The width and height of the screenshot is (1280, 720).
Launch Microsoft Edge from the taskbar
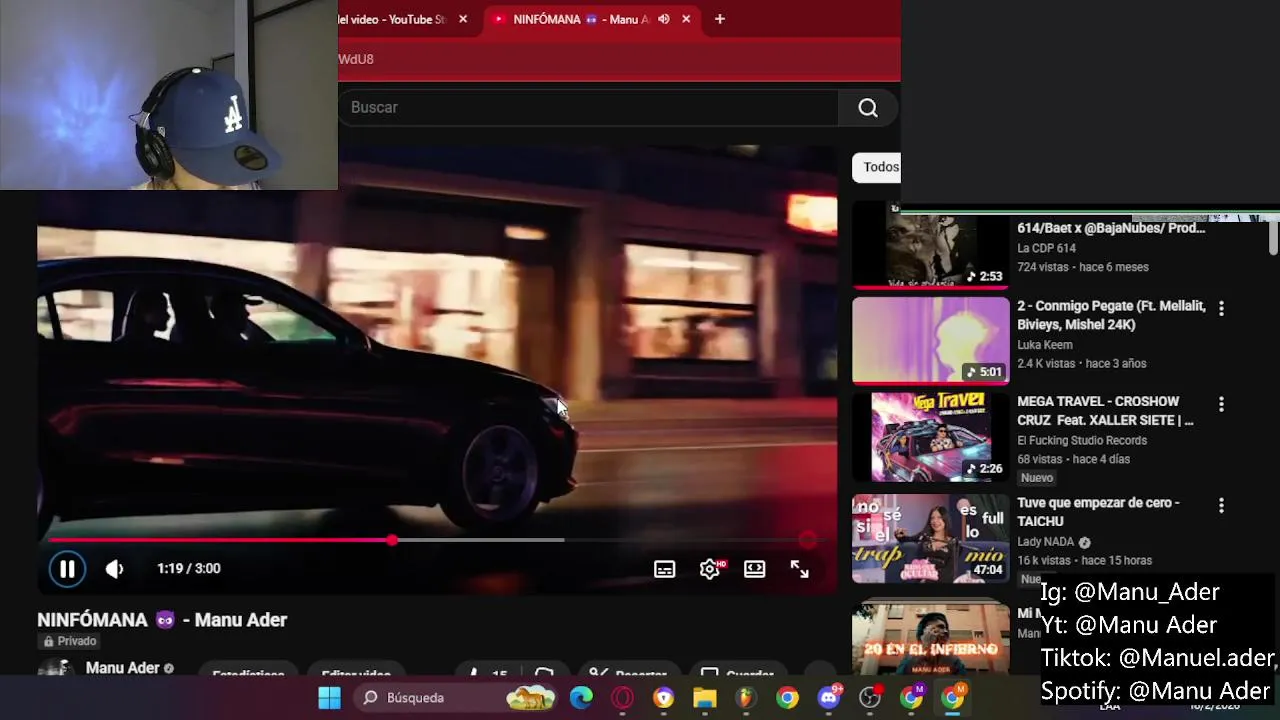click(x=581, y=698)
